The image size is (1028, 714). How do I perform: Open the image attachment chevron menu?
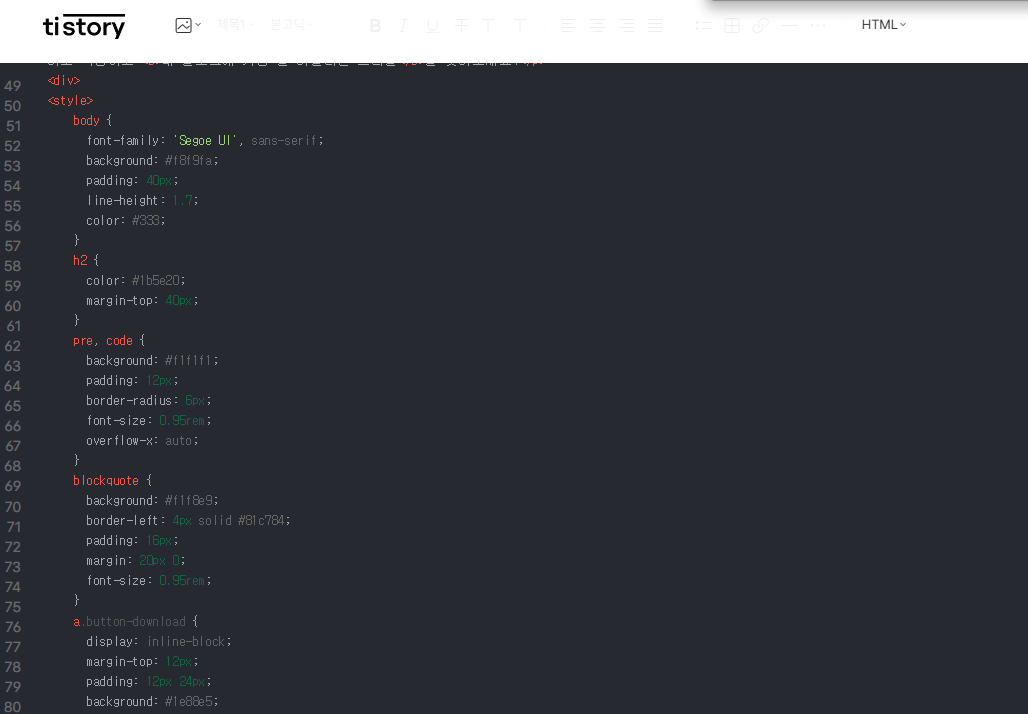(196, 24)
